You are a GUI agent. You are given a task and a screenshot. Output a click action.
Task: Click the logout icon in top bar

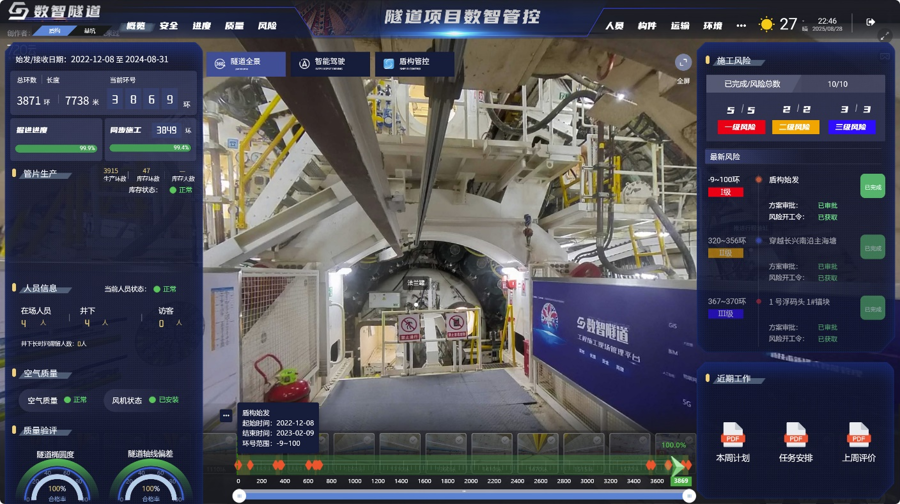pos(870,22)
